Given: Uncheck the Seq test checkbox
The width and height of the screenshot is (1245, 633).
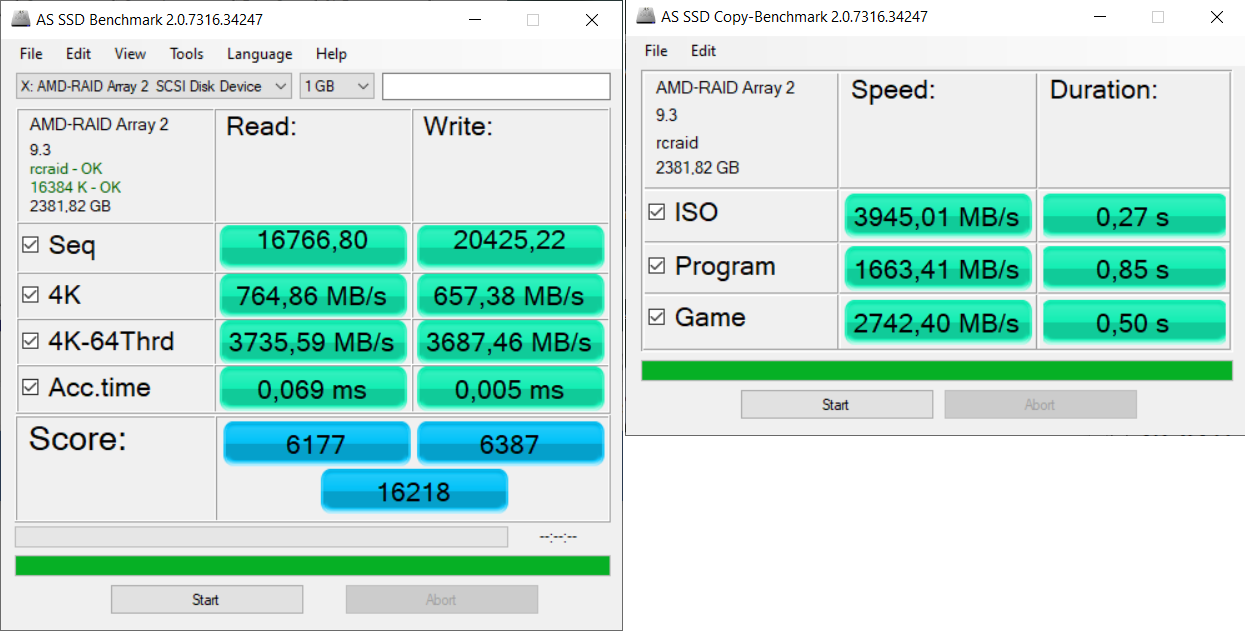Looking at the screenshot, I should (x=30, y=245).
